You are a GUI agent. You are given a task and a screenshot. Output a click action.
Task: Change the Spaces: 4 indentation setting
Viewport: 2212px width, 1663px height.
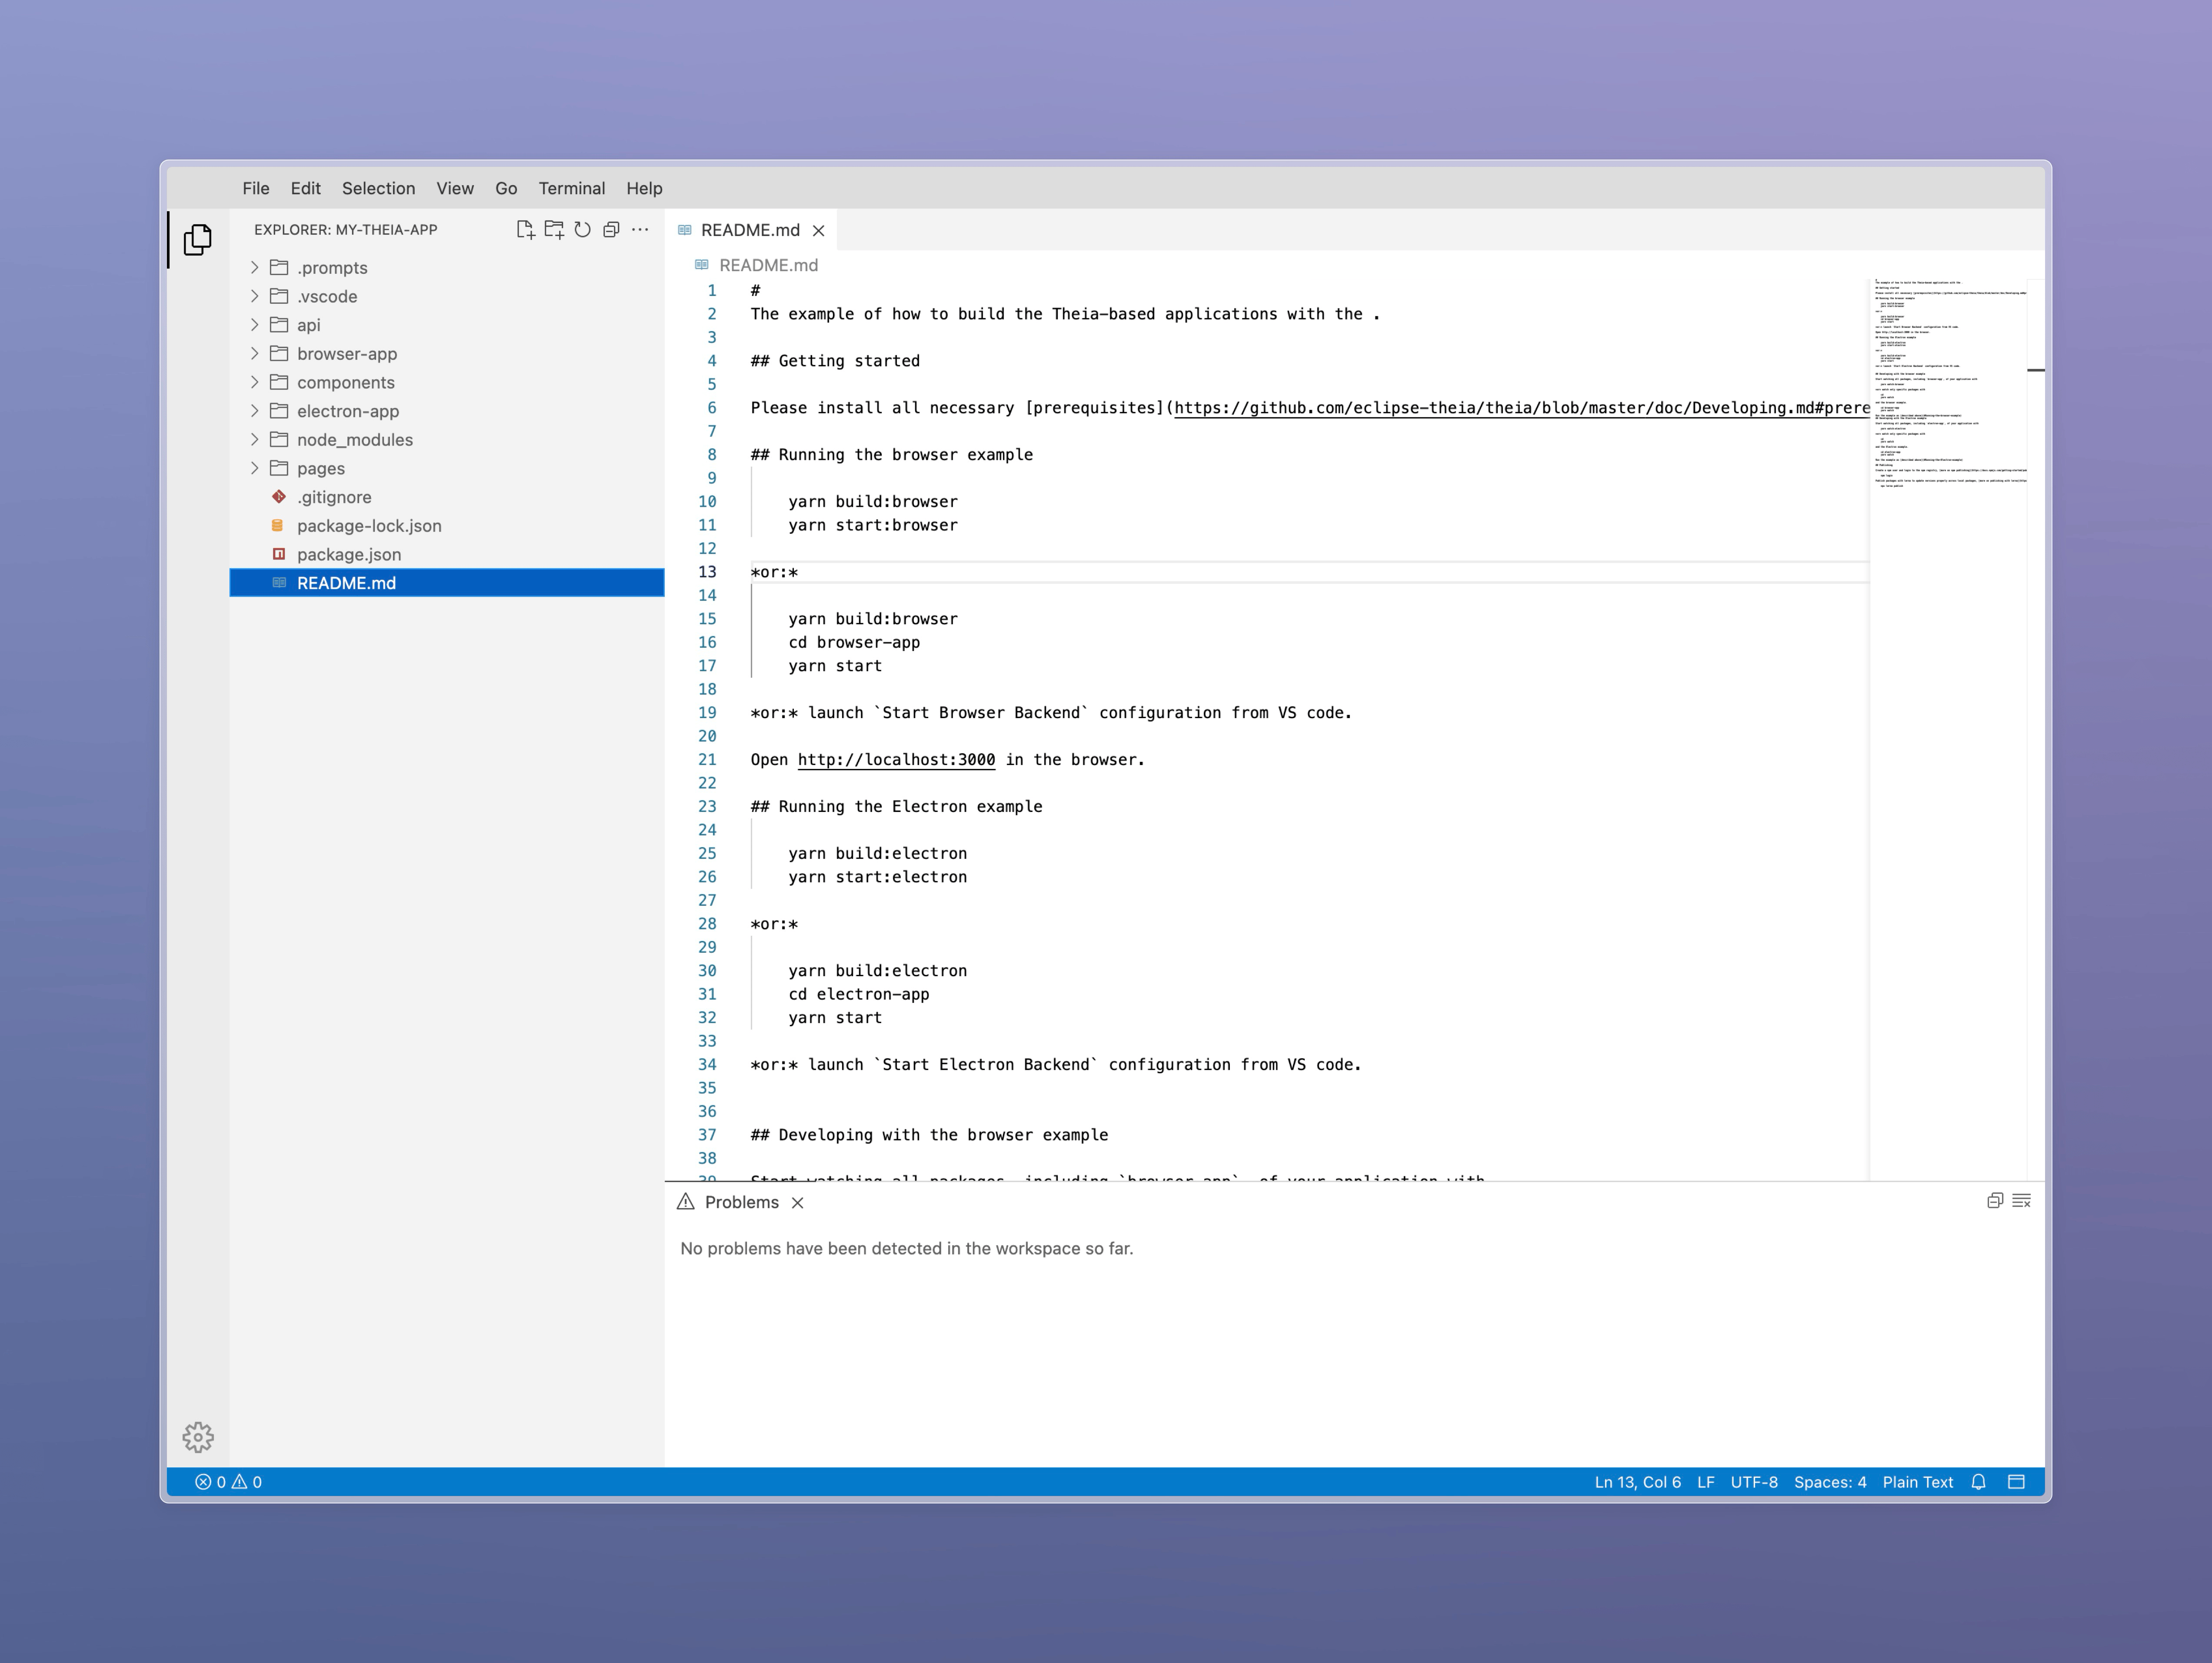[1830, 1482]
